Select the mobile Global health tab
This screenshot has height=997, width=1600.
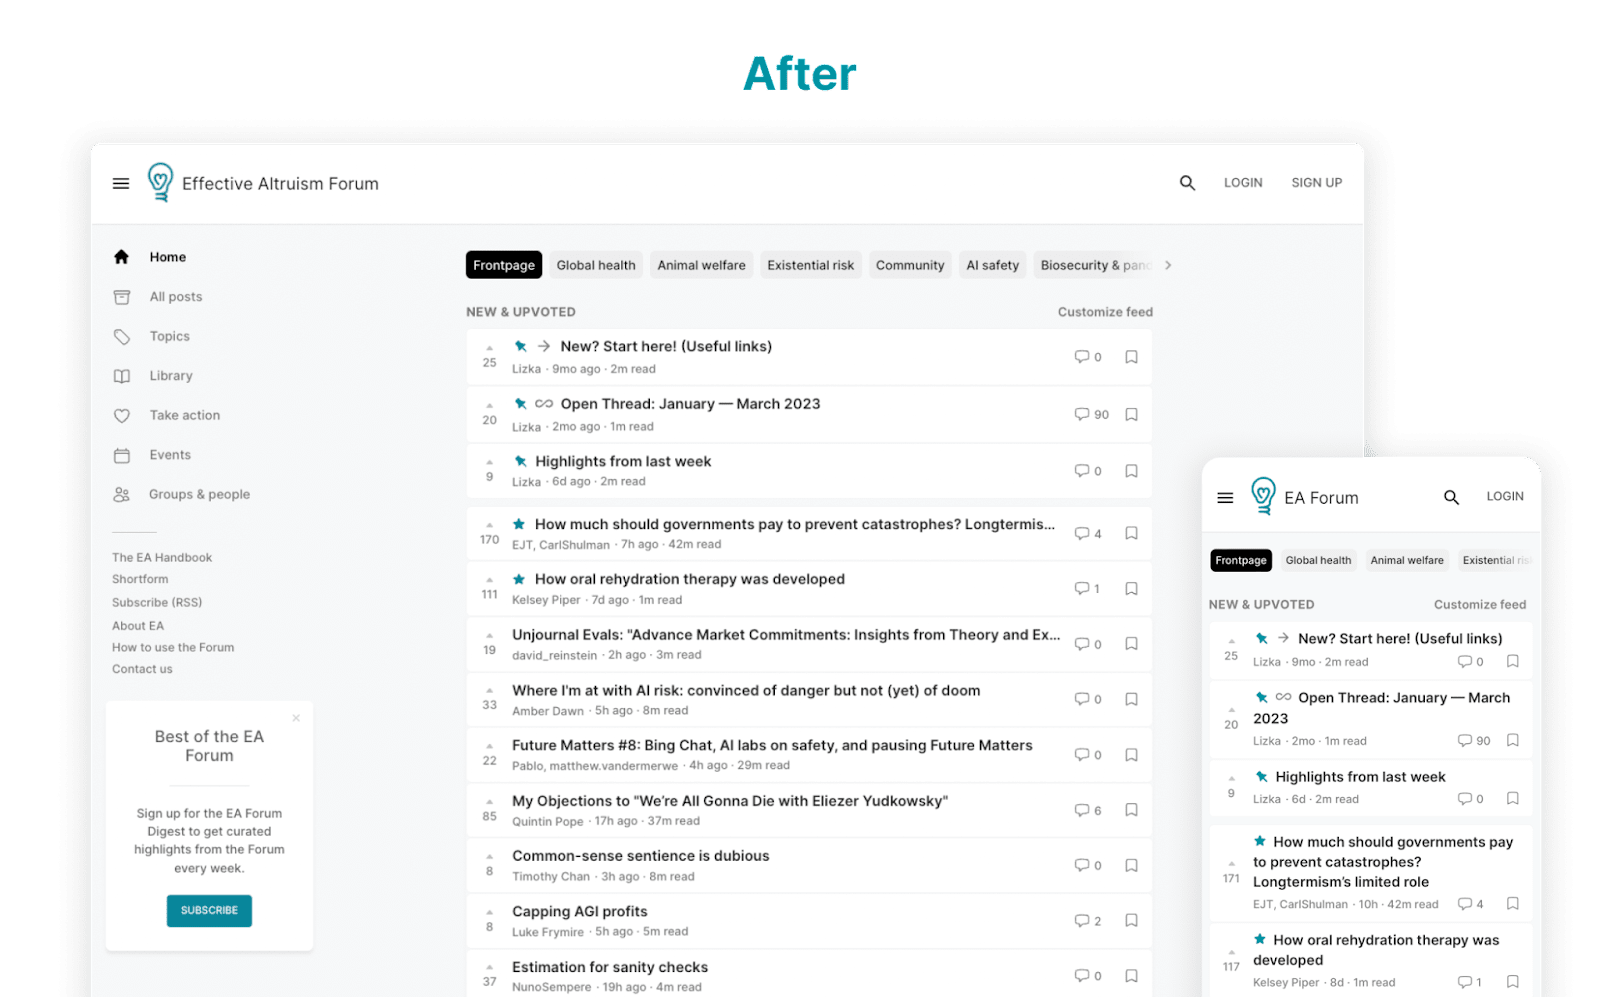tap(1318, 560)
